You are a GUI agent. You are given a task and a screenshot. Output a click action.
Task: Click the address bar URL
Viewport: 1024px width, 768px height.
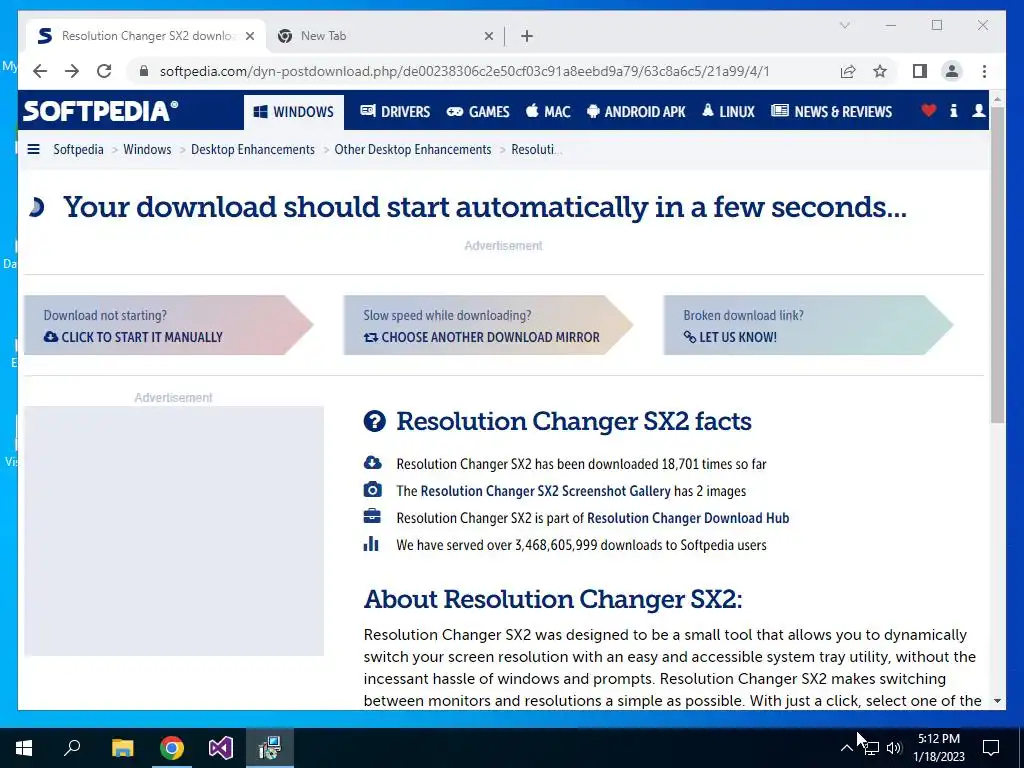(464, 71)
